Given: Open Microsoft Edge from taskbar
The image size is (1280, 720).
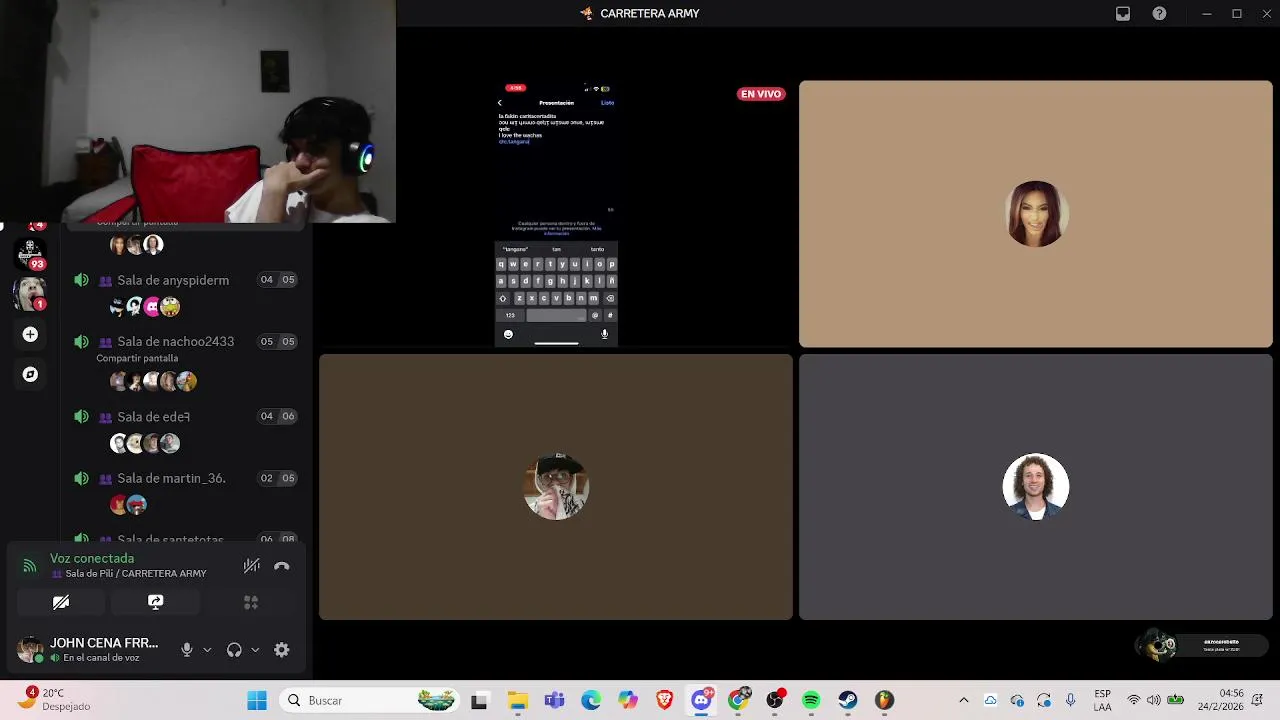Looking at the screenshot, I should click(591, 700).
